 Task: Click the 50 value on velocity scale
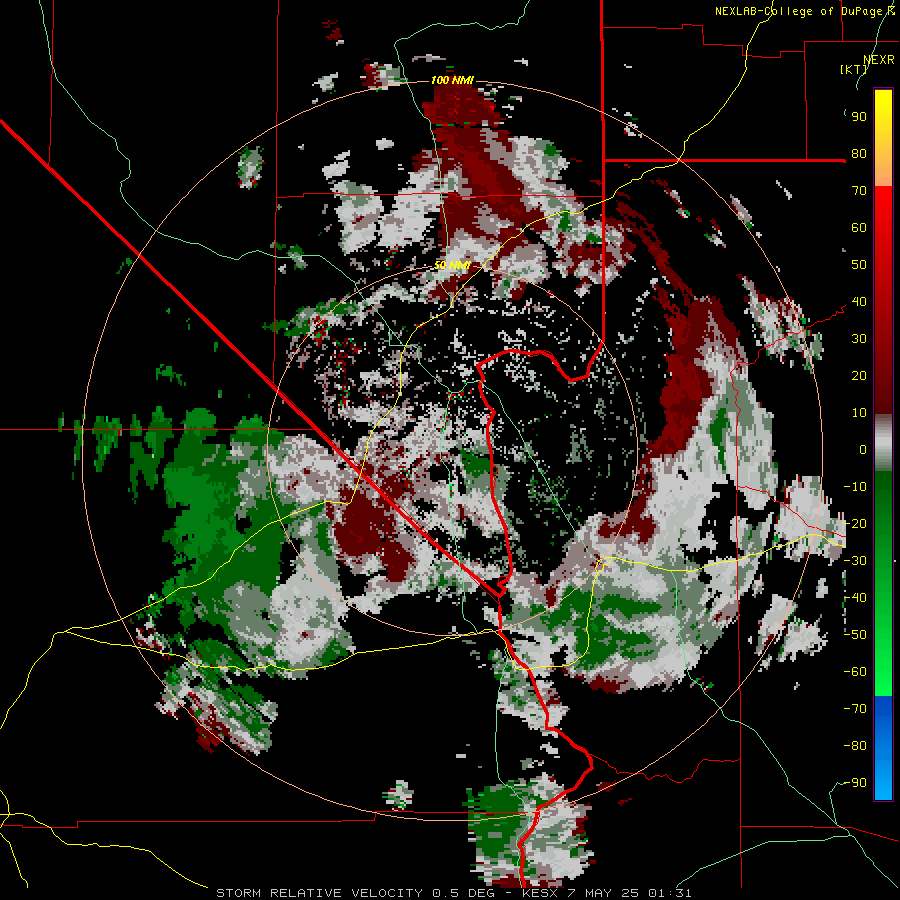[x=859, y=265]
